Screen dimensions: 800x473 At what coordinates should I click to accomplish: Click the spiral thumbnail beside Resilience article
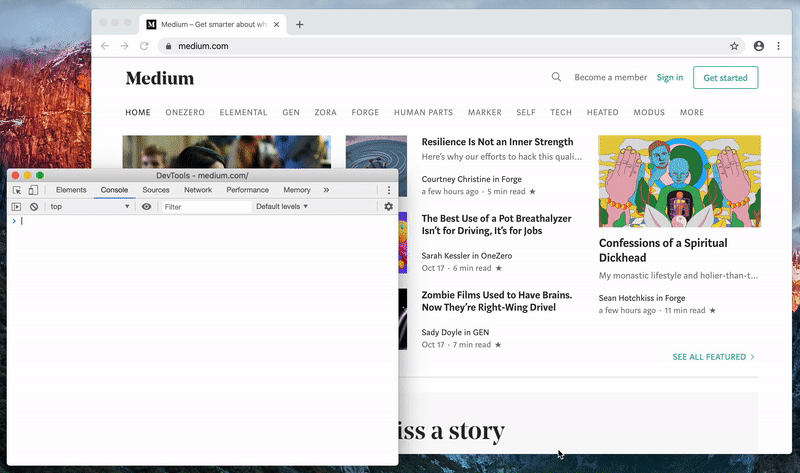pyautogui.click(x=377, y=152)
